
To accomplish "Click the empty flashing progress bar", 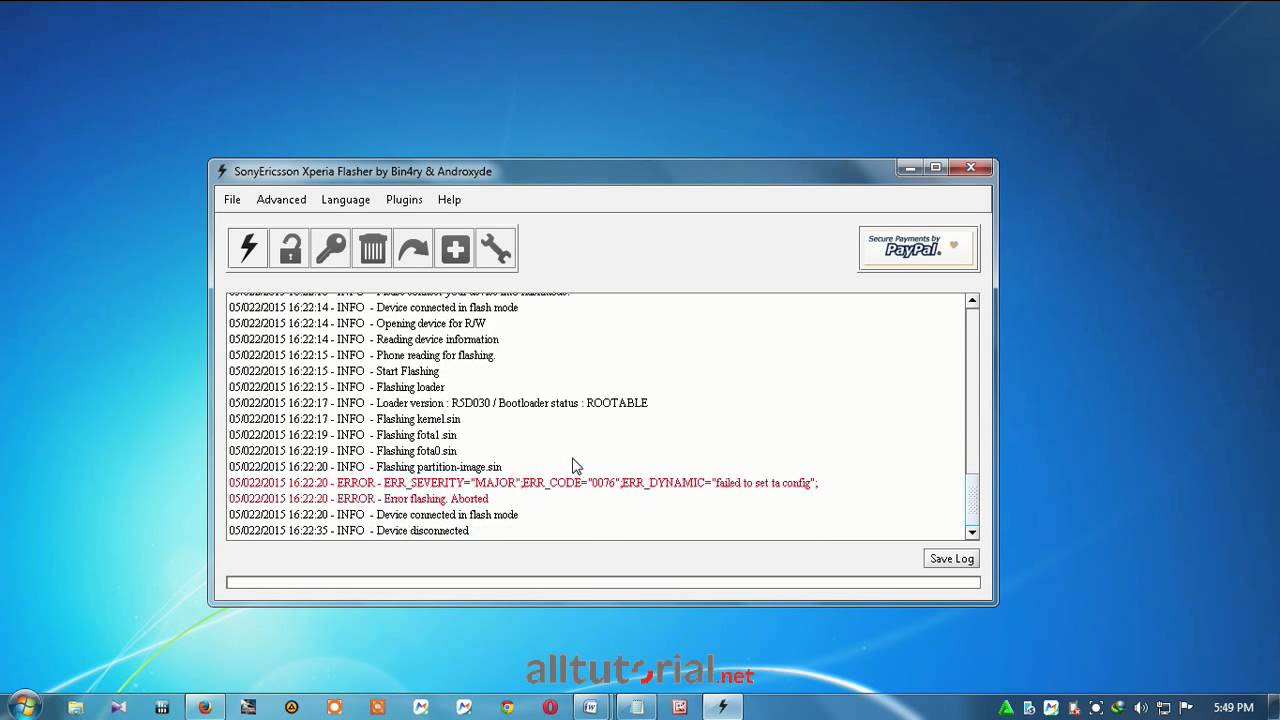I will tap(603, 582).
